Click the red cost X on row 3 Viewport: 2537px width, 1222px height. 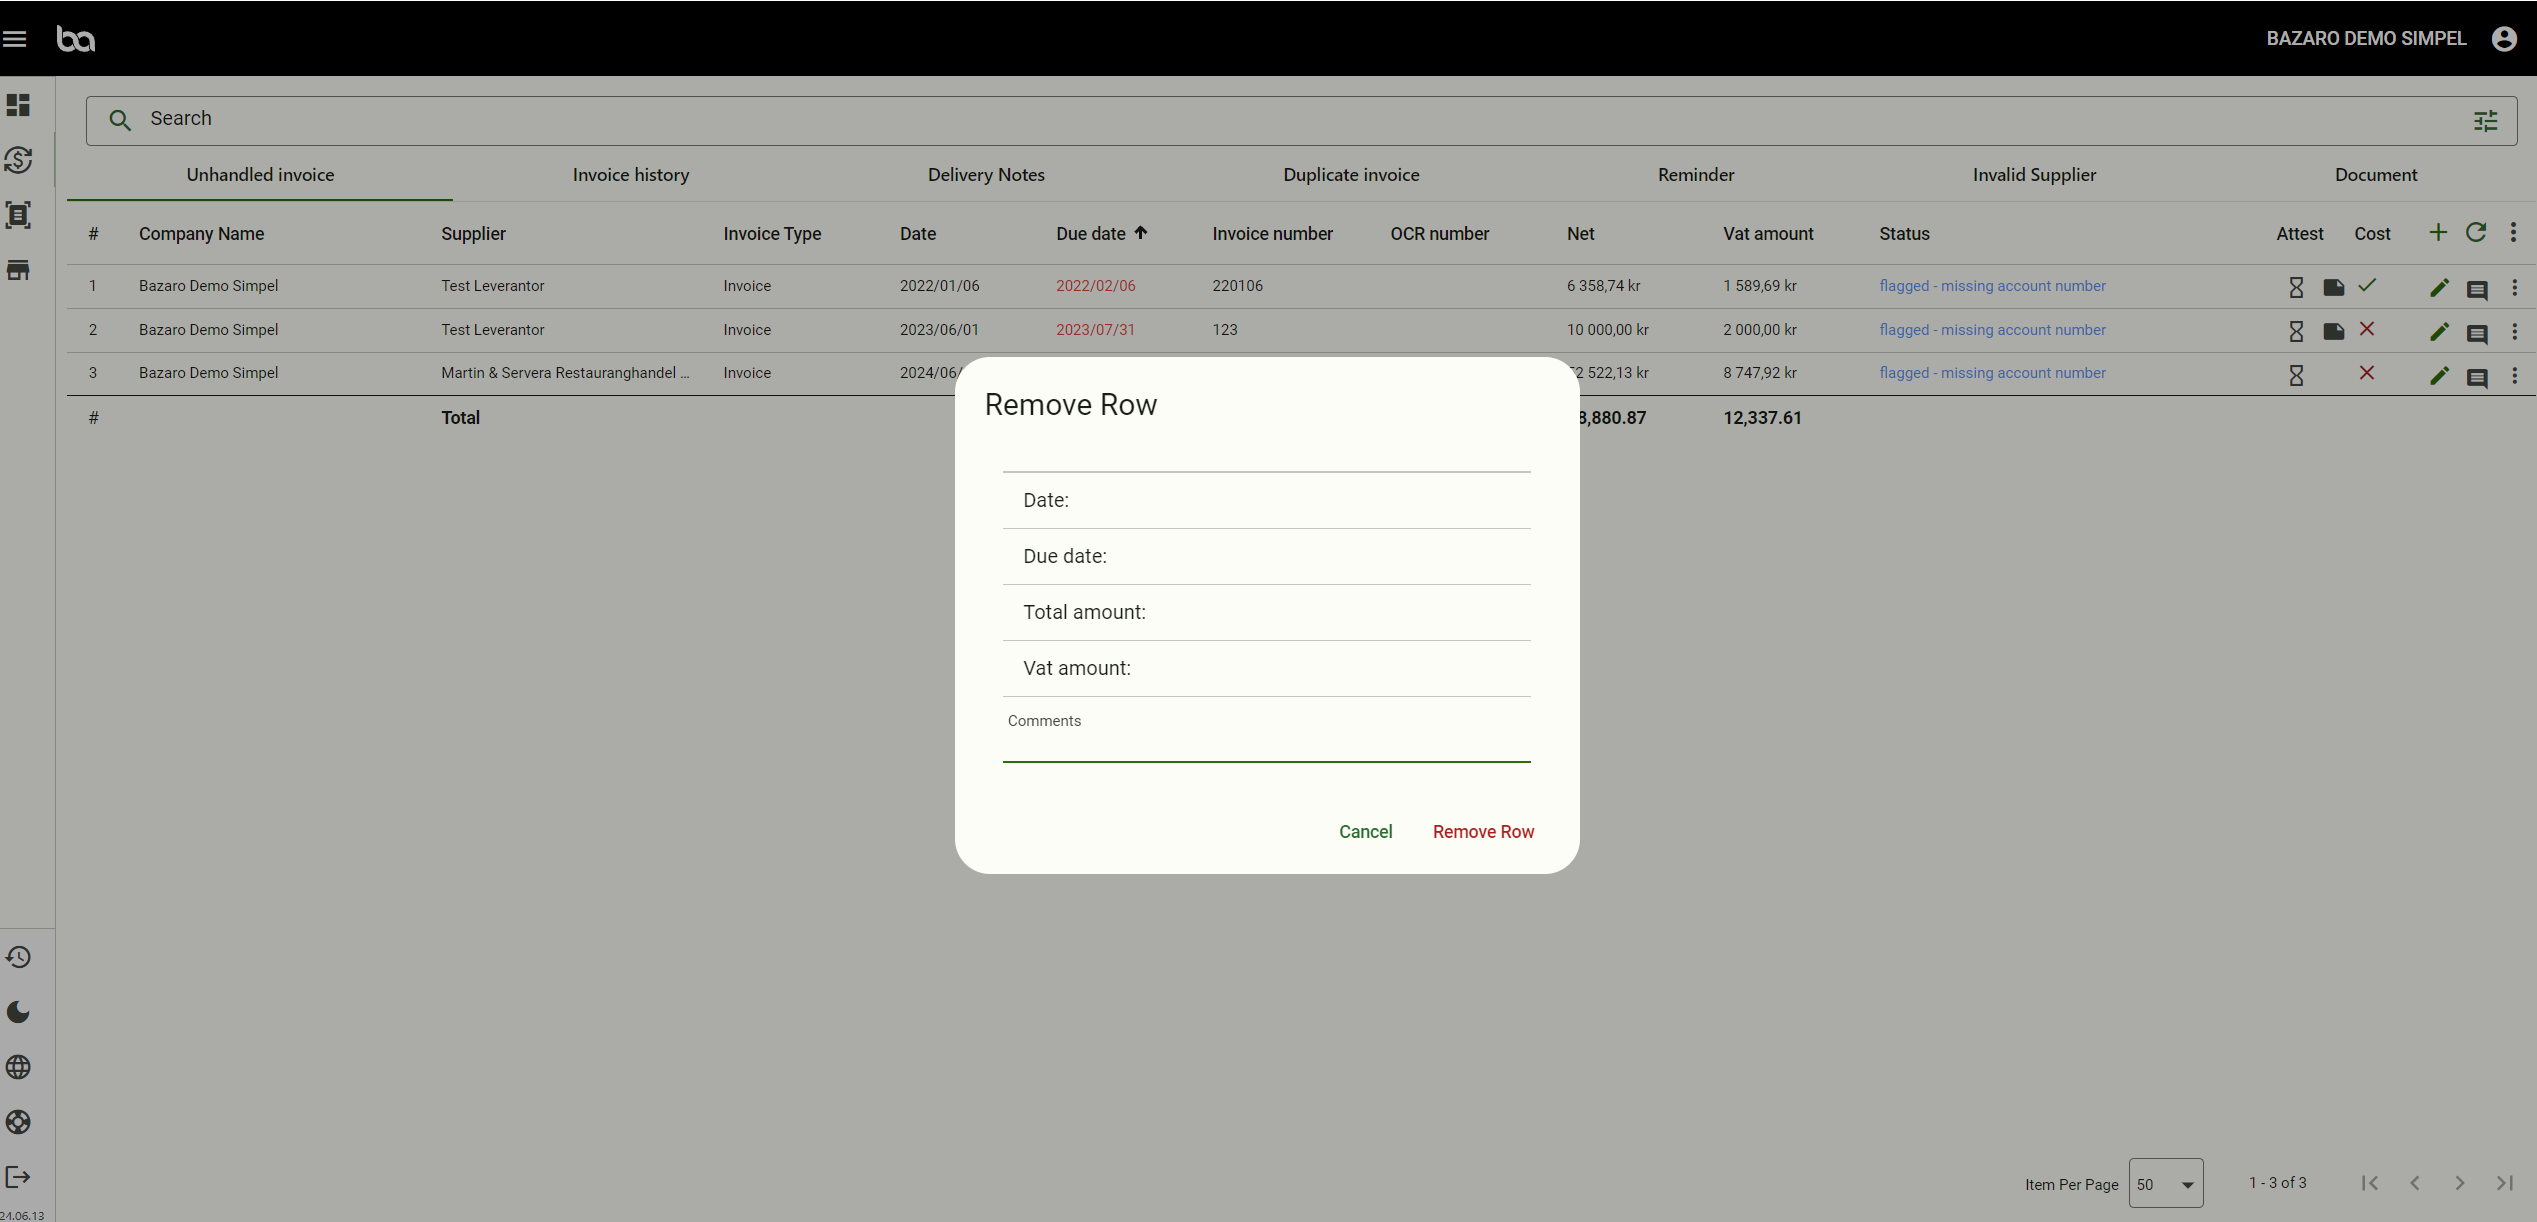pos(2366,373)
